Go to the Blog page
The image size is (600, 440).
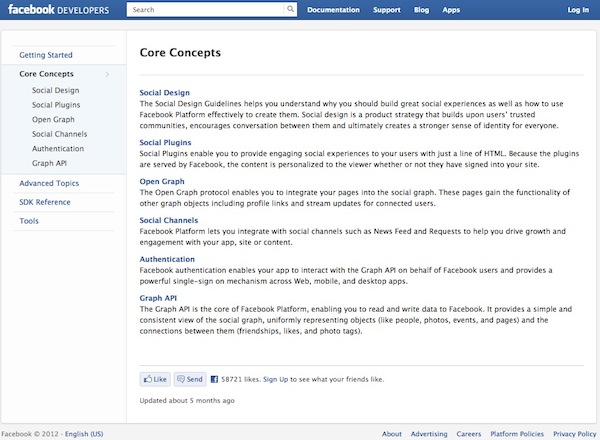pos(421,10)
